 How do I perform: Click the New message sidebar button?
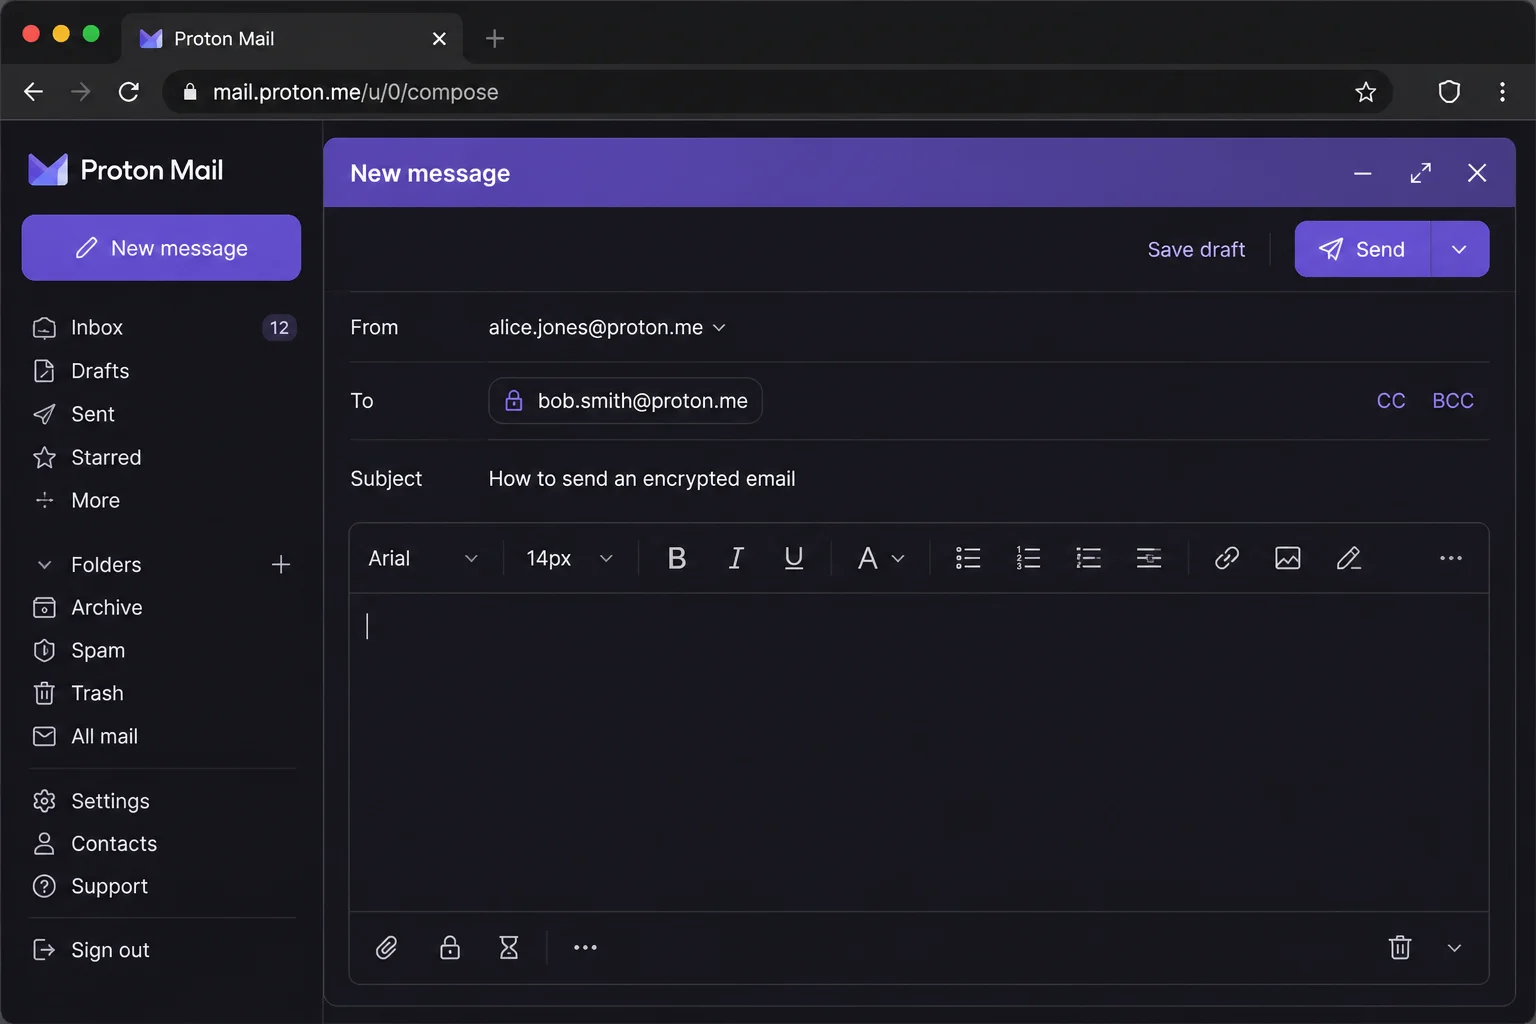(x=161, y=248)
